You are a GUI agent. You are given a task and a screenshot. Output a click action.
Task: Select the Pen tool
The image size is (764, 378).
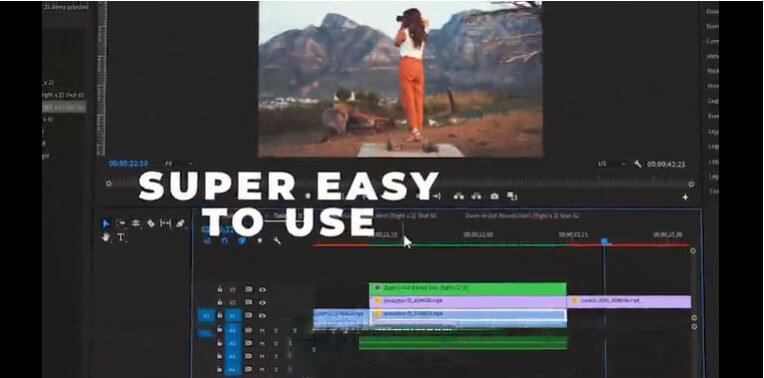[x=180, y=224]
